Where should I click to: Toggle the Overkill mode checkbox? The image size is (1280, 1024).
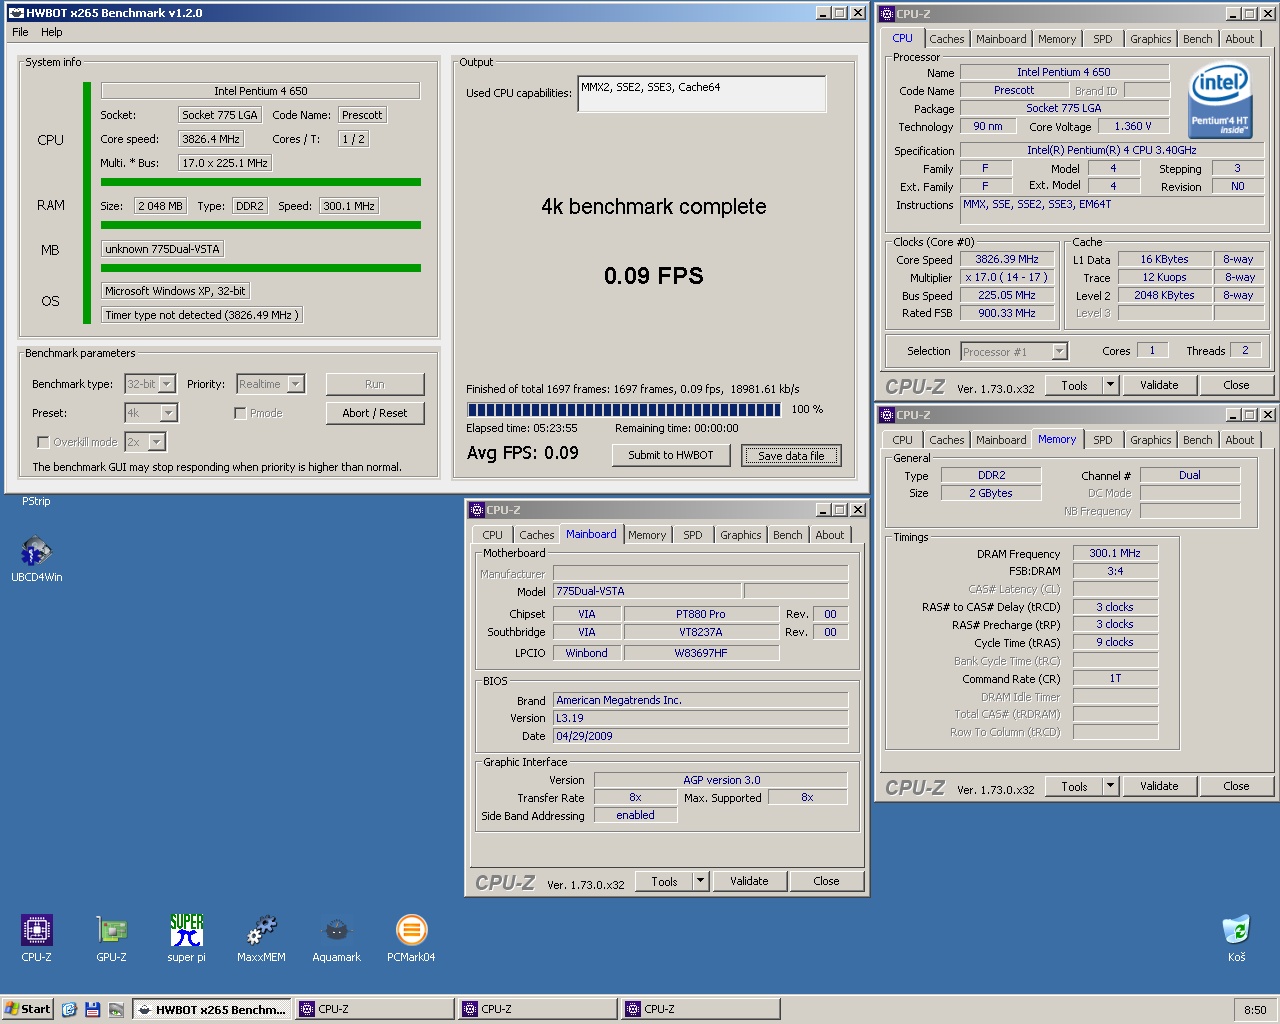[43, 442]
